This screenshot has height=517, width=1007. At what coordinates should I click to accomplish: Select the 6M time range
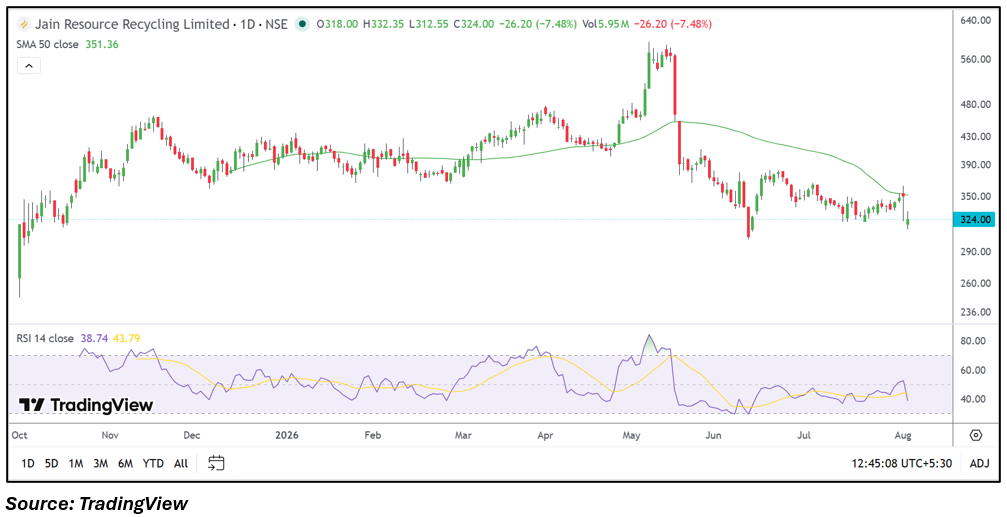tap(126, 463)
